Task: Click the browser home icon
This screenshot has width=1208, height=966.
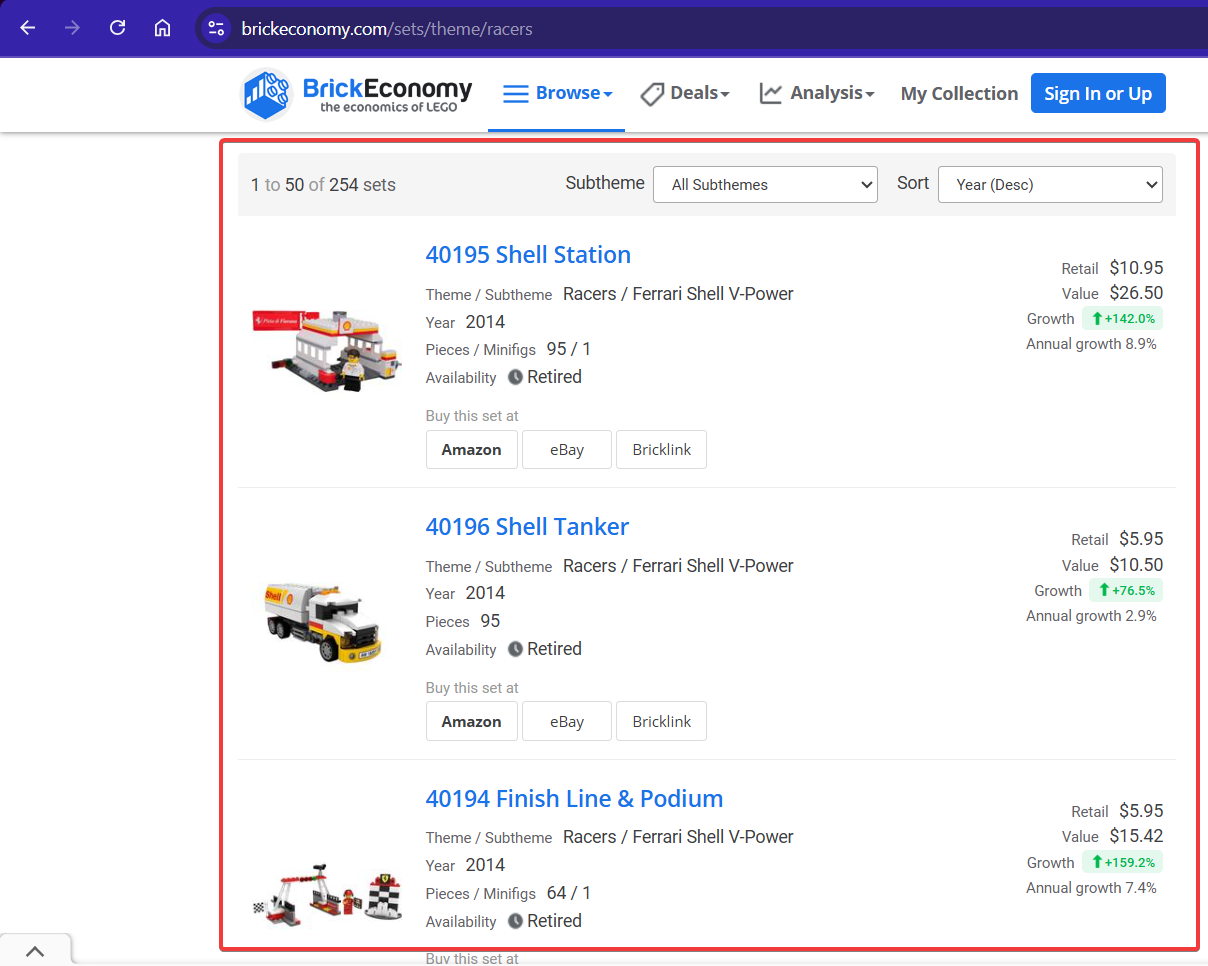Action: (162, 28)
